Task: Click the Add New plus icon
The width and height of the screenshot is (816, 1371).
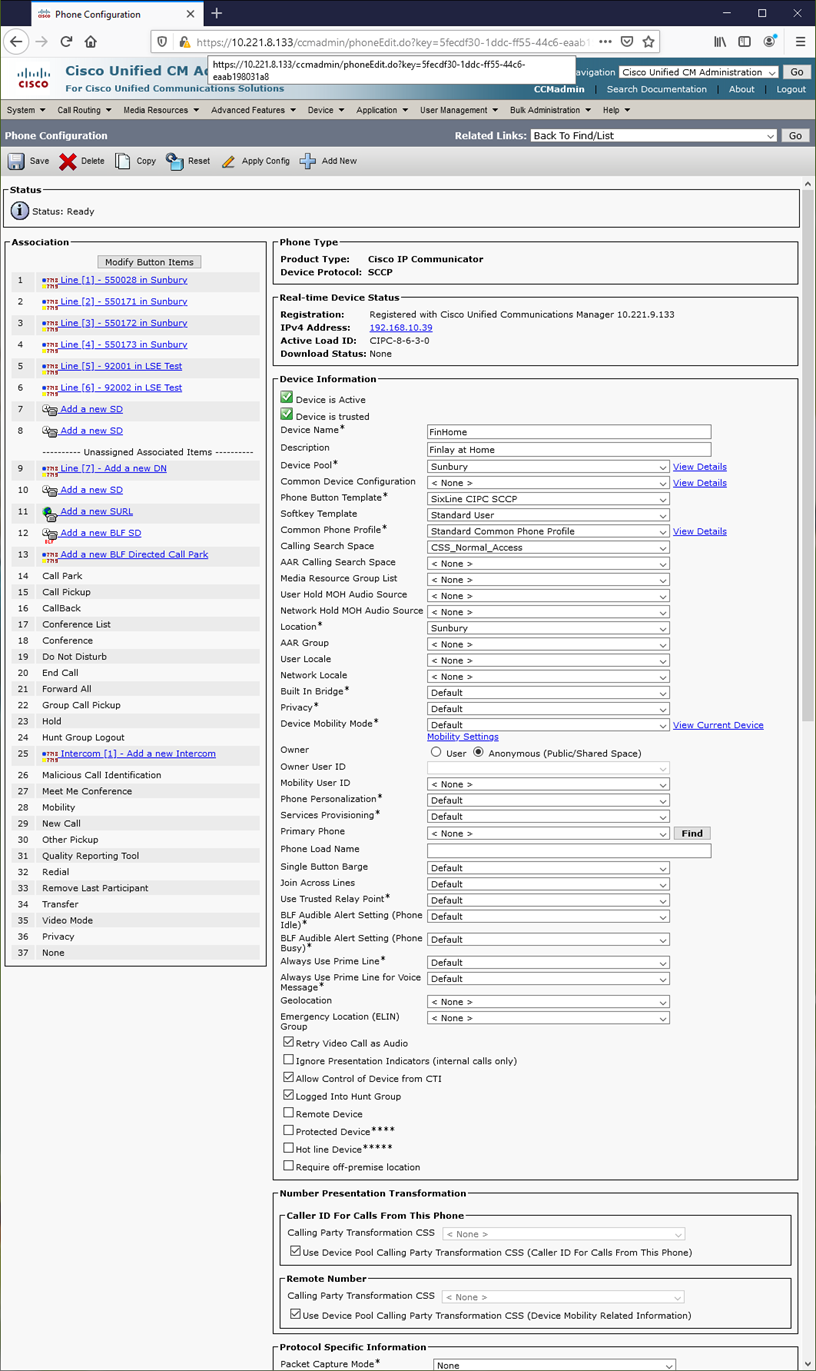Action: [308, 161]
